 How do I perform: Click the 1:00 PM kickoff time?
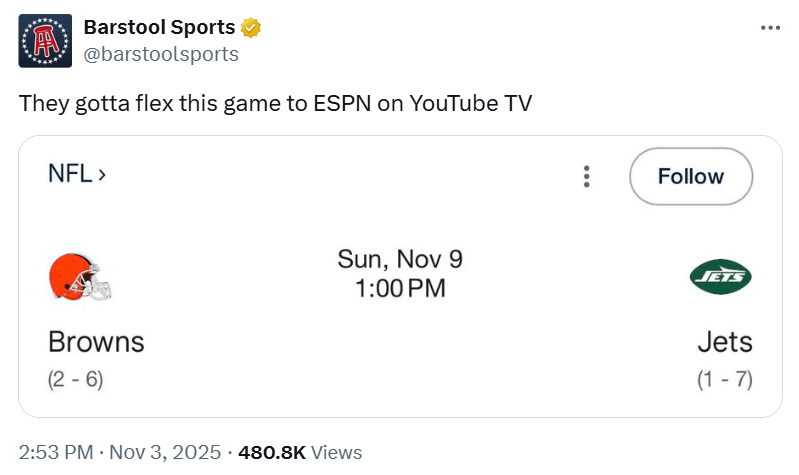pyautogui.click(x=399, y=289)
